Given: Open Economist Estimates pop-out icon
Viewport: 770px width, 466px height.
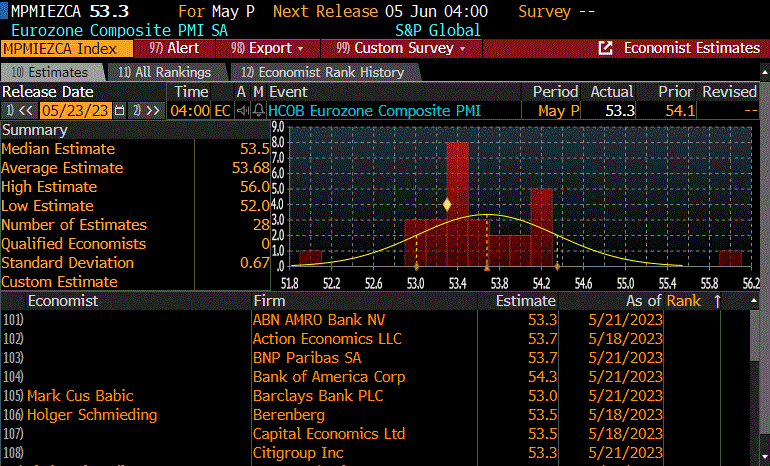Looking at the screenshot, I should point(605,48).
